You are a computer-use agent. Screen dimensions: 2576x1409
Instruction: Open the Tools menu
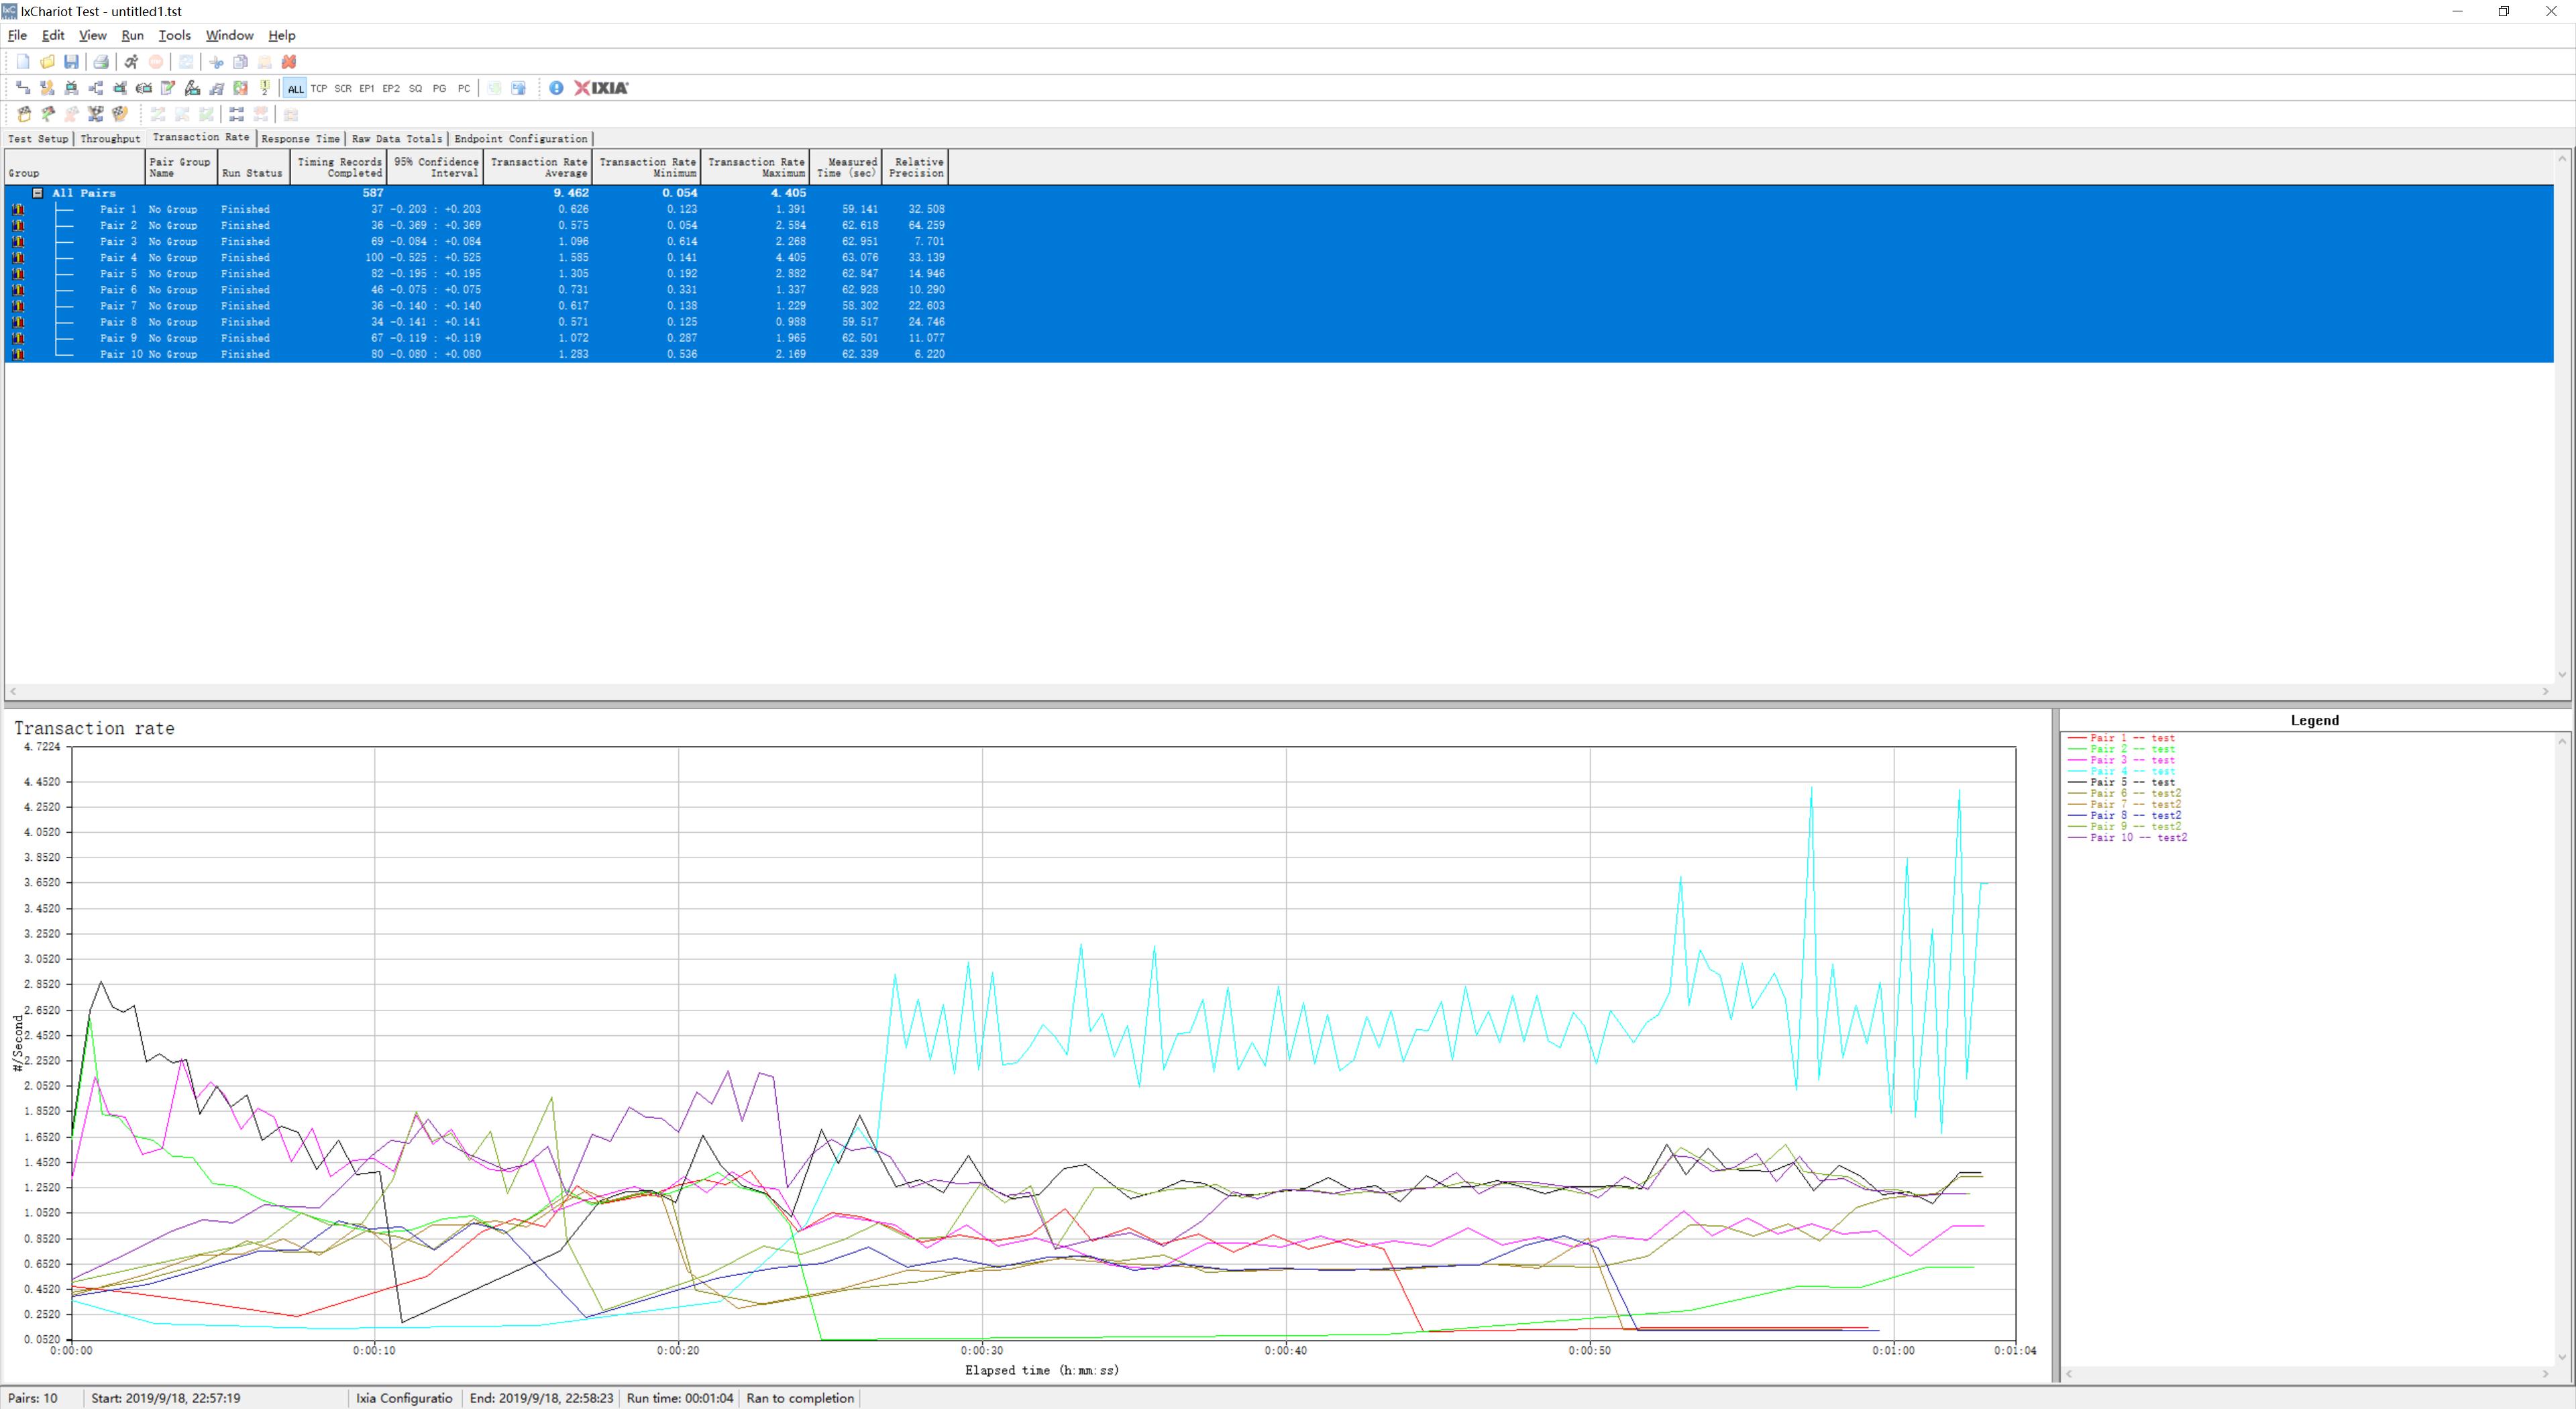click(174, 35)
